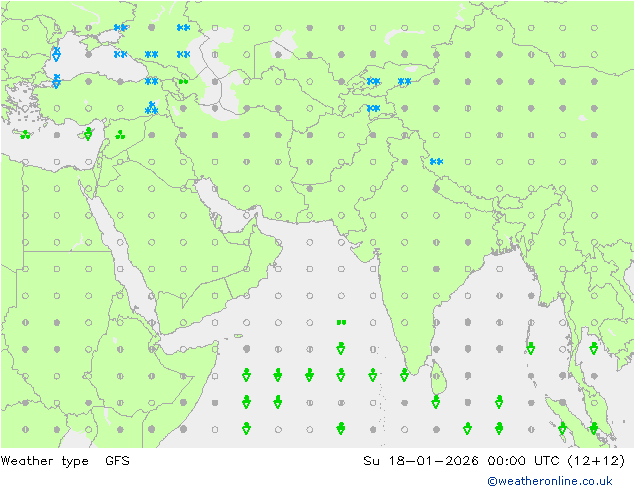
Task: Open the weatheronline.co.uk copyright link
Action: click(550, 481)
